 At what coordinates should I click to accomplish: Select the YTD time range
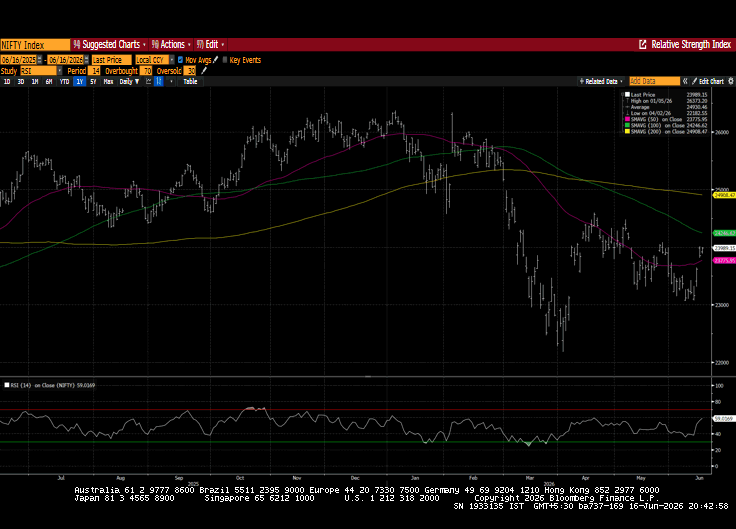coord(64,82)
